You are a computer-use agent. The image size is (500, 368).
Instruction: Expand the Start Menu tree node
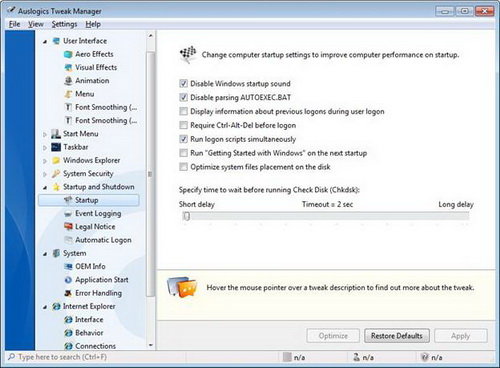pyautogui.click(x=45, y=134)
